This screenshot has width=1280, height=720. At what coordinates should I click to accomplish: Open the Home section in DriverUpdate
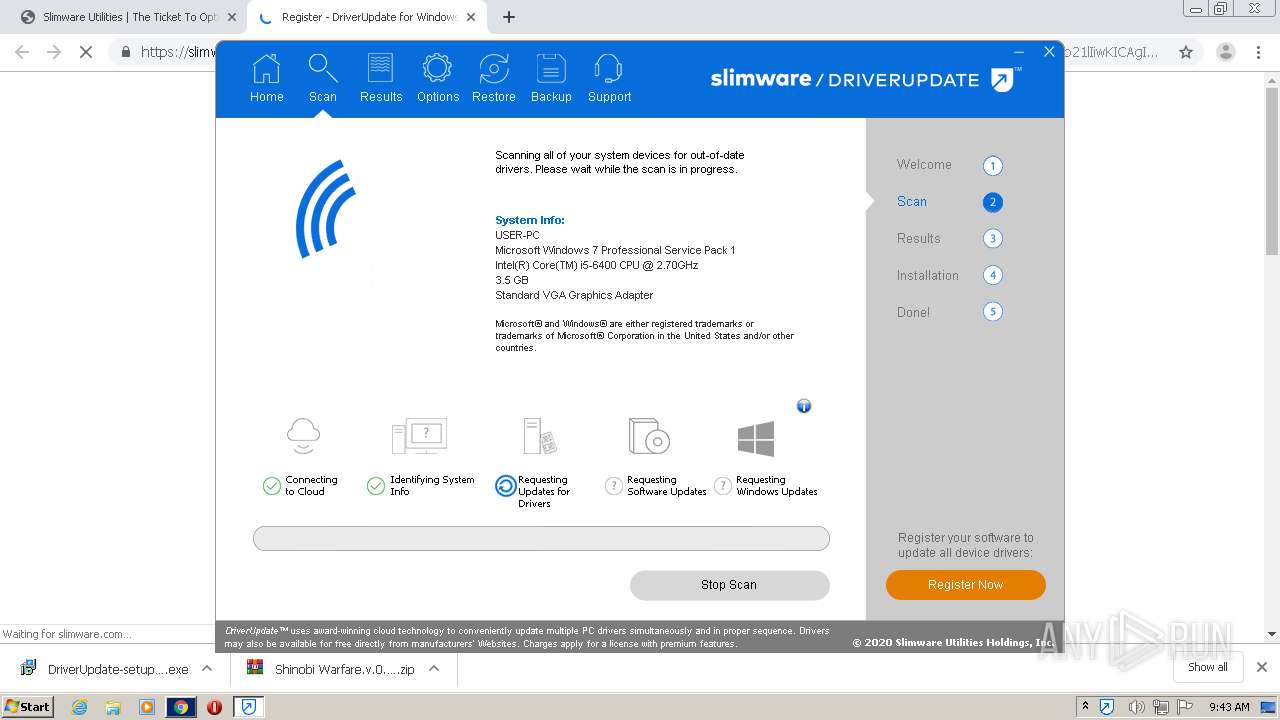[266, 79]
